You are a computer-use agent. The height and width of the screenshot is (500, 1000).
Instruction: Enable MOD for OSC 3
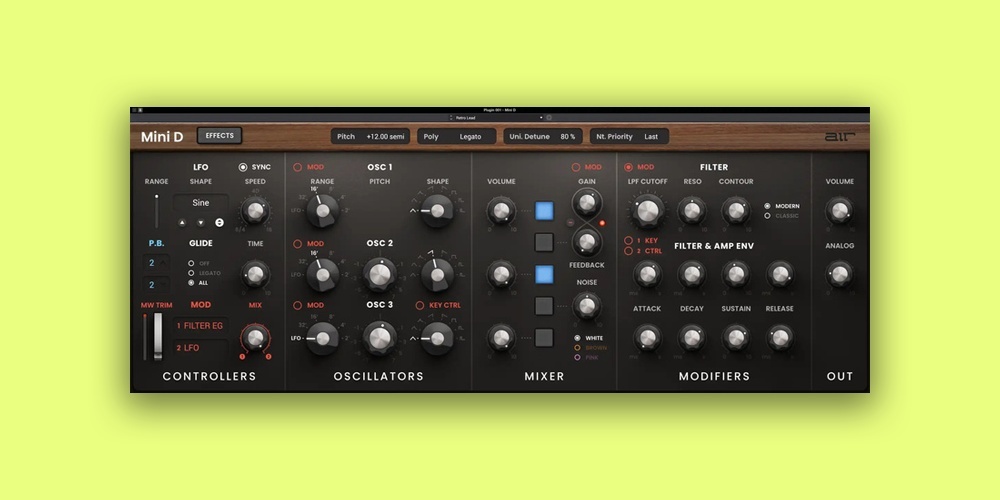coord(309,305)
